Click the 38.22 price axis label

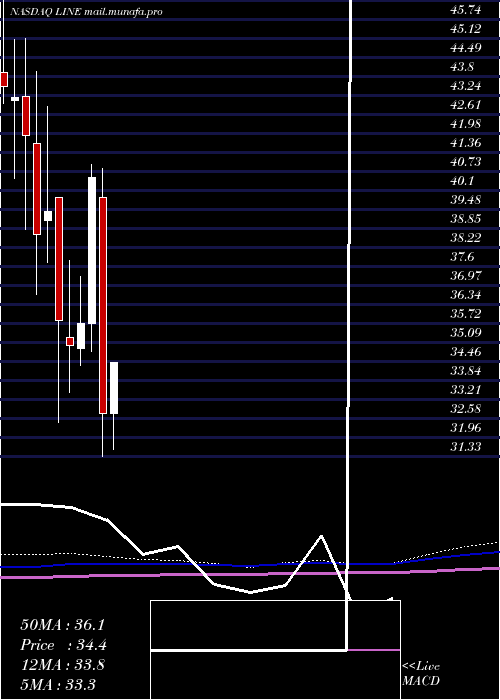[466, 238]
